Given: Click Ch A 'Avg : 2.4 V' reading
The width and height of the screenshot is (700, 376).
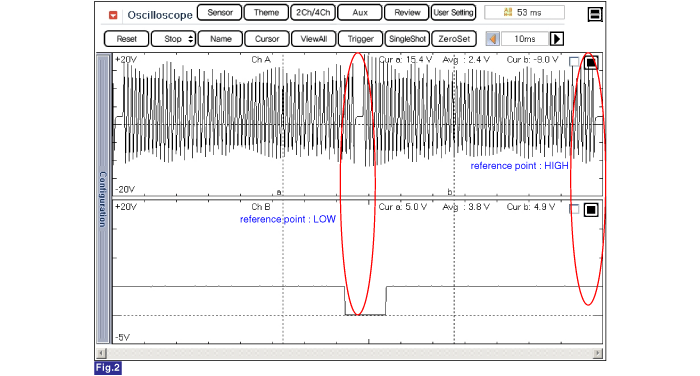Looking at the screenshot, I should [x=466, y=59].
